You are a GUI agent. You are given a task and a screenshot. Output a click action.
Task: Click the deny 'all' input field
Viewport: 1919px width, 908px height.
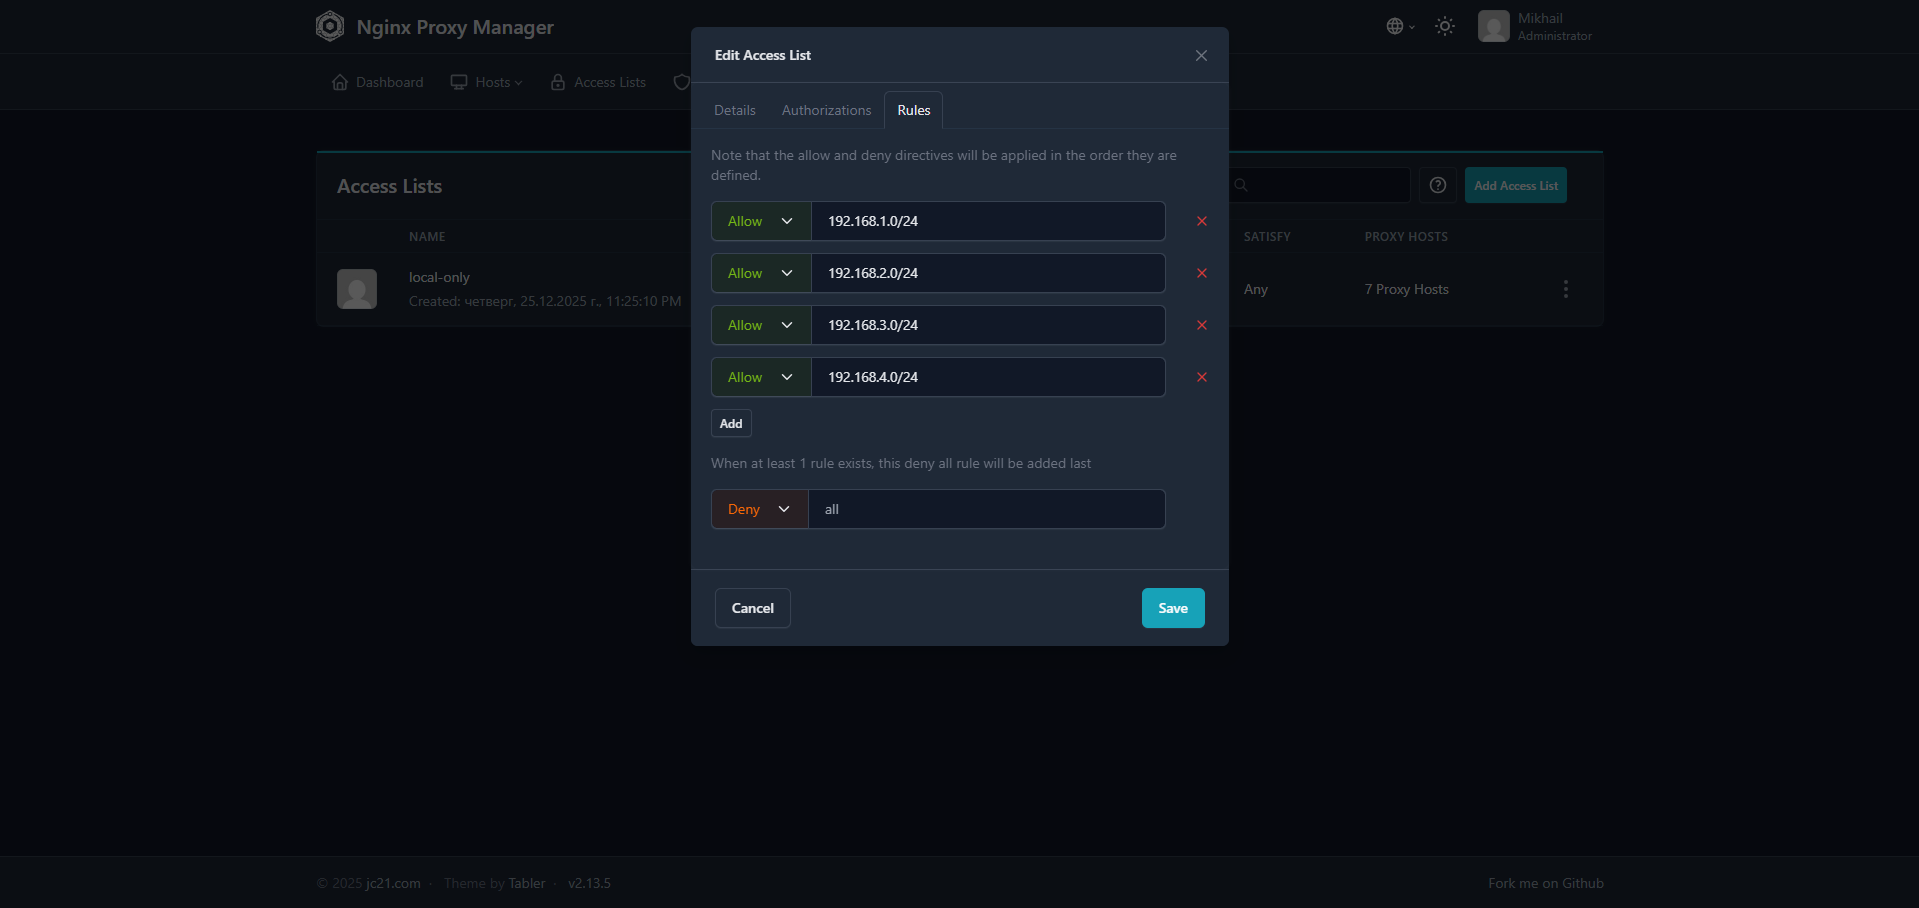click(x=987, y=509)
